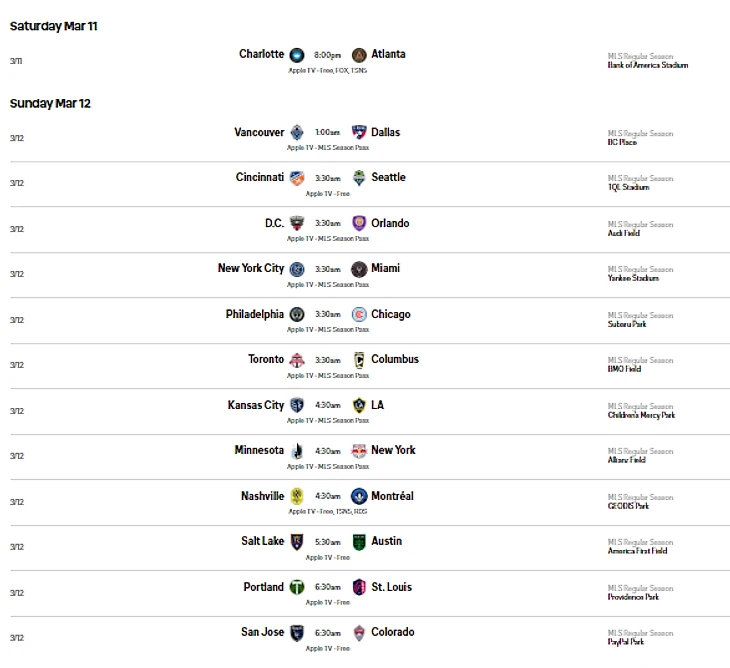
Task: Click the FC Dallas crest icon
Action: (359, 132)
